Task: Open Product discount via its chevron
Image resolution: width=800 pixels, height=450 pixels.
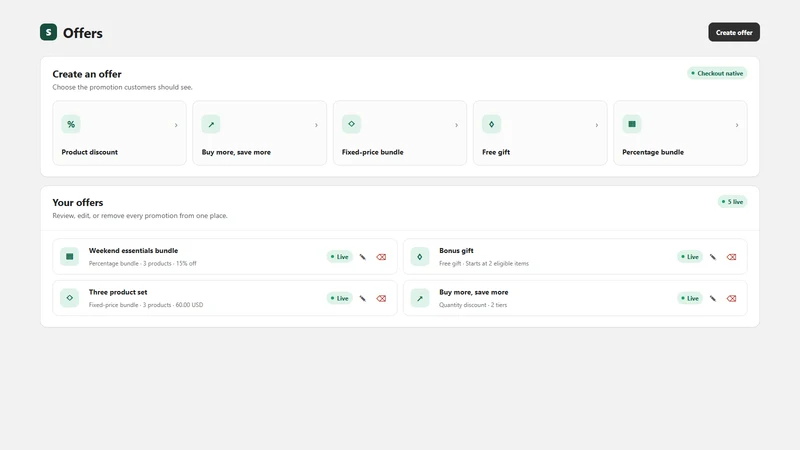Action: [x=176, y=125]
